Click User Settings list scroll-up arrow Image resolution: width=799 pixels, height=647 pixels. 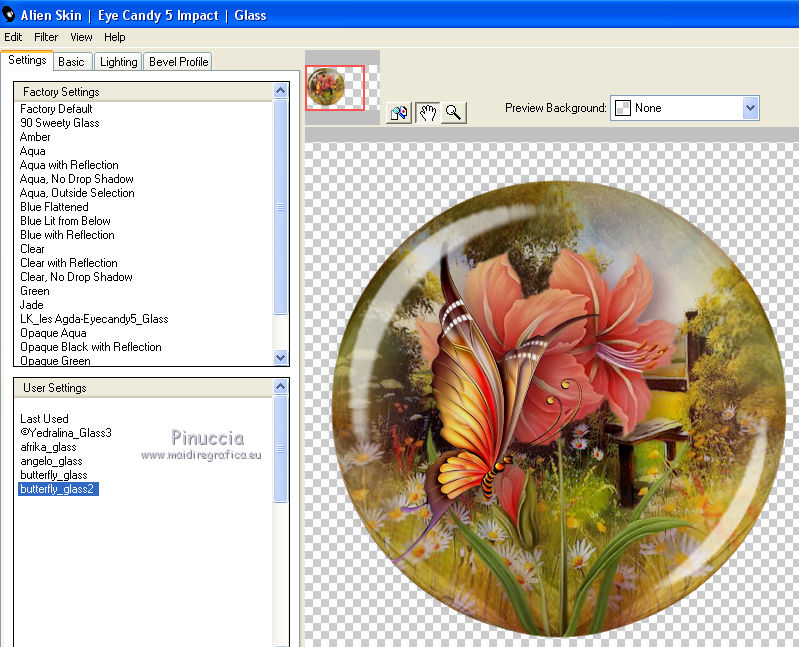tap(280, 387)
